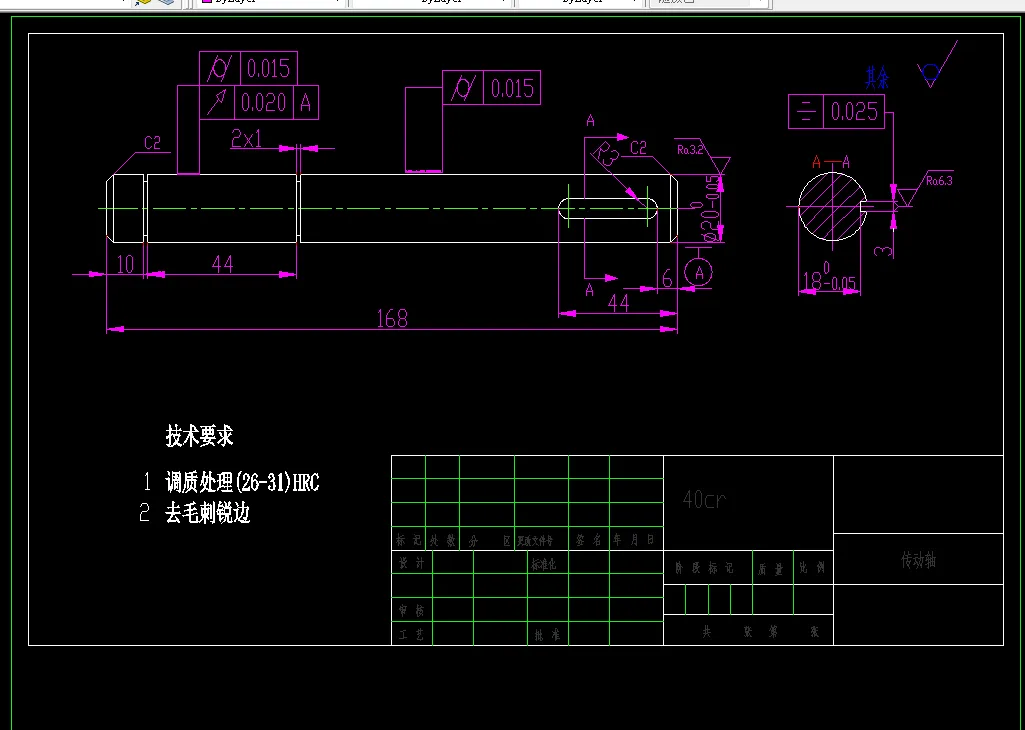Select the 传动轴 part name in title block

918,559
